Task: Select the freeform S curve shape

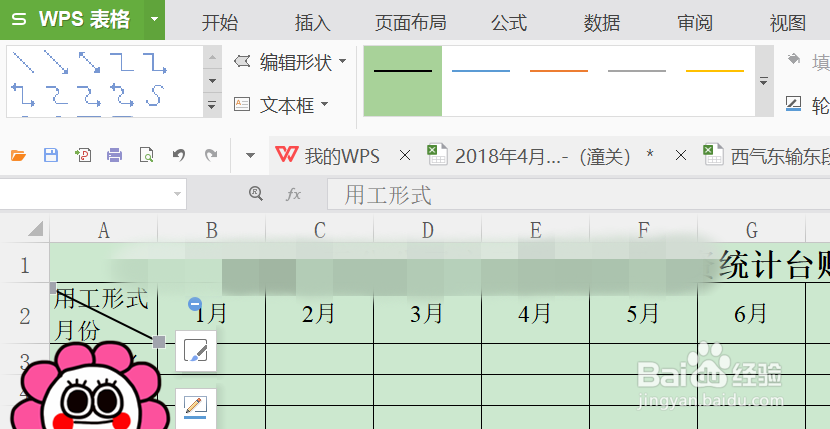Action: point(155,95)
